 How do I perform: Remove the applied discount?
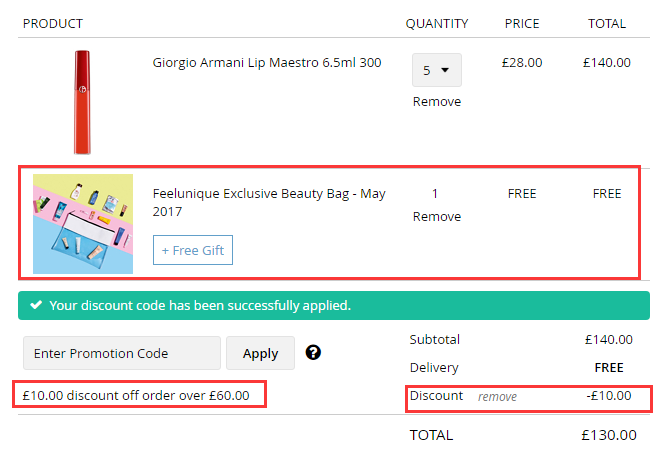[497, 397]
